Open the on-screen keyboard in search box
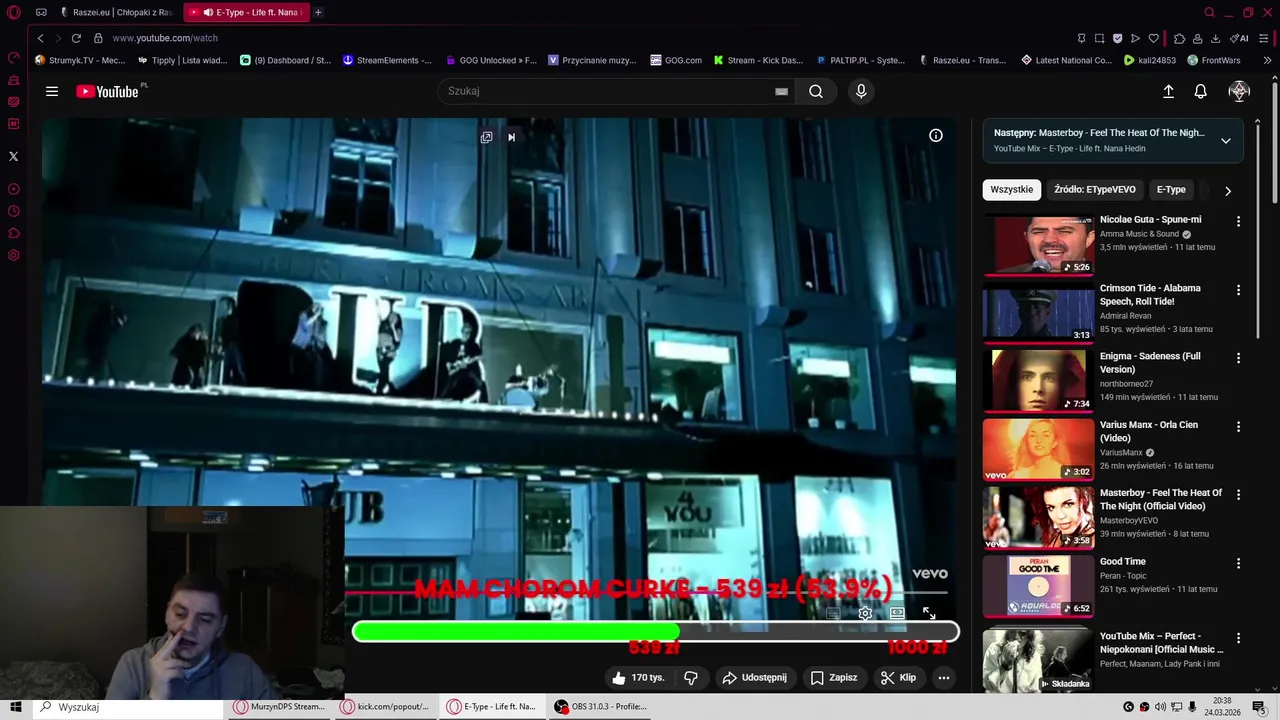Screen dimensions: 1280x720 pyautogui.click(x=781, y=91)
